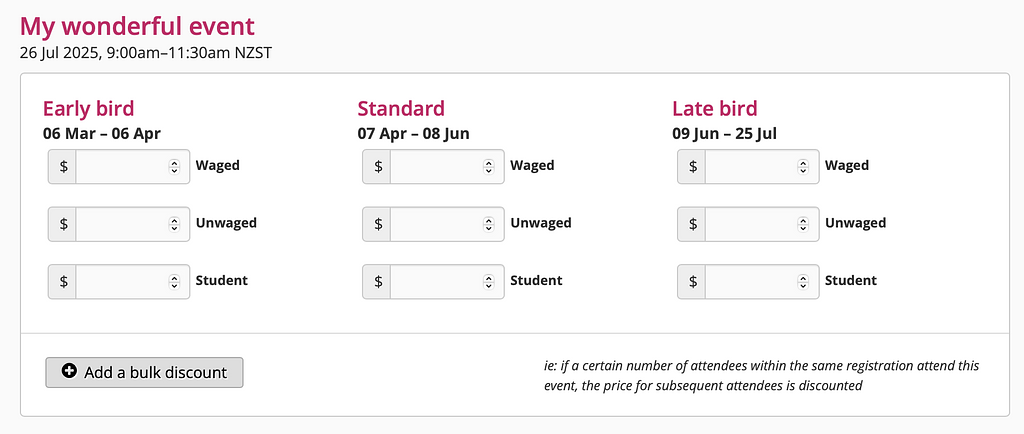Focus the Early bird Waged price field

(133, 166)
